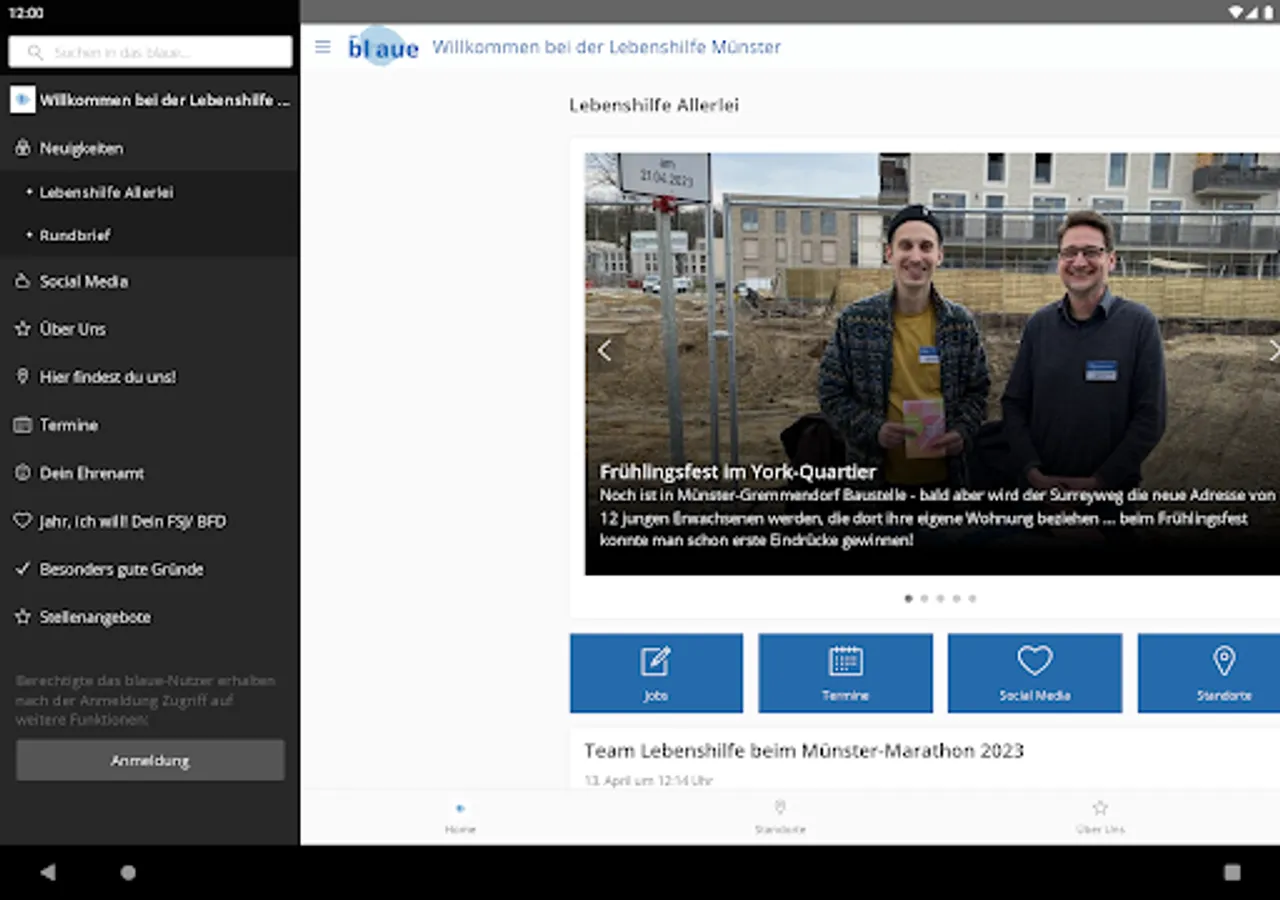Image resolution: width=1280 pixels, height=900 pixels.
Task: Show next slide with right arrow
Action: tap(1273, 350)
